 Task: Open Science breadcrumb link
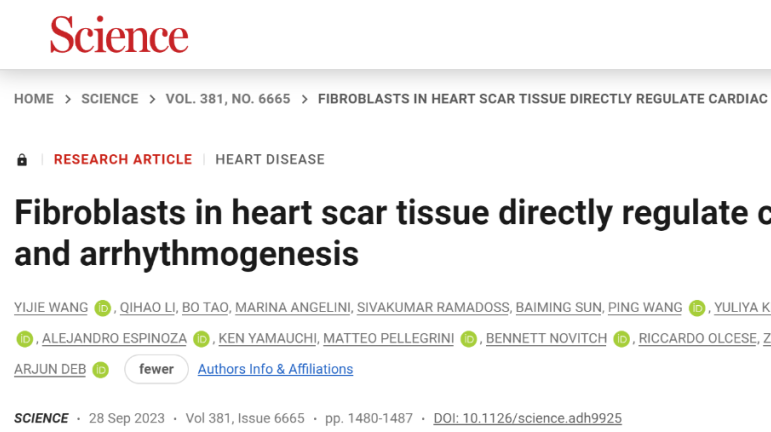click(x=110, y=99)
